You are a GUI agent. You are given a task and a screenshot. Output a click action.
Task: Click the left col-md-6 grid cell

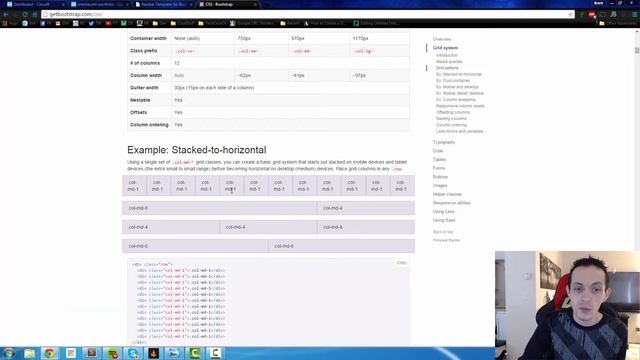click(196, 246)
